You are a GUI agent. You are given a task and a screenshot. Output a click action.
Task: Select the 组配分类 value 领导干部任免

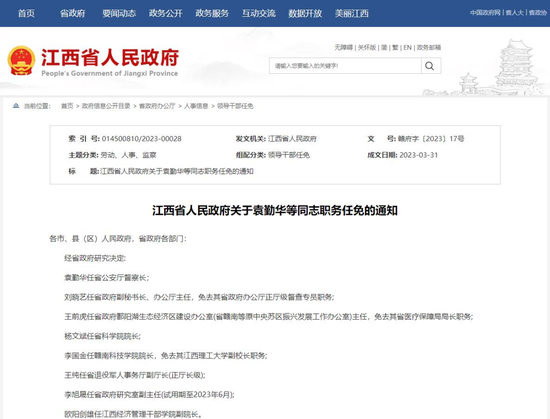click(289, 155)
